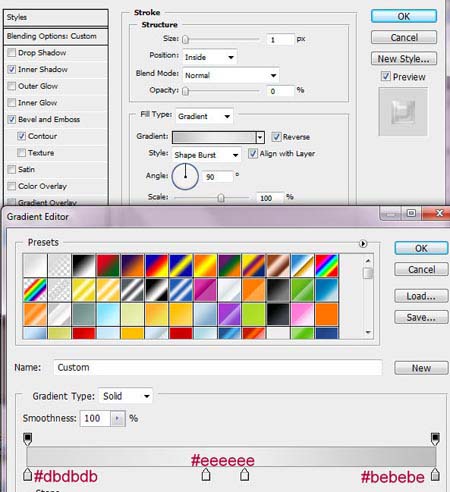Image resolution: width=450 pixels, height=492 pixels.
Task: Enable the Texture checkbox
Action: (x=21, y=153)
